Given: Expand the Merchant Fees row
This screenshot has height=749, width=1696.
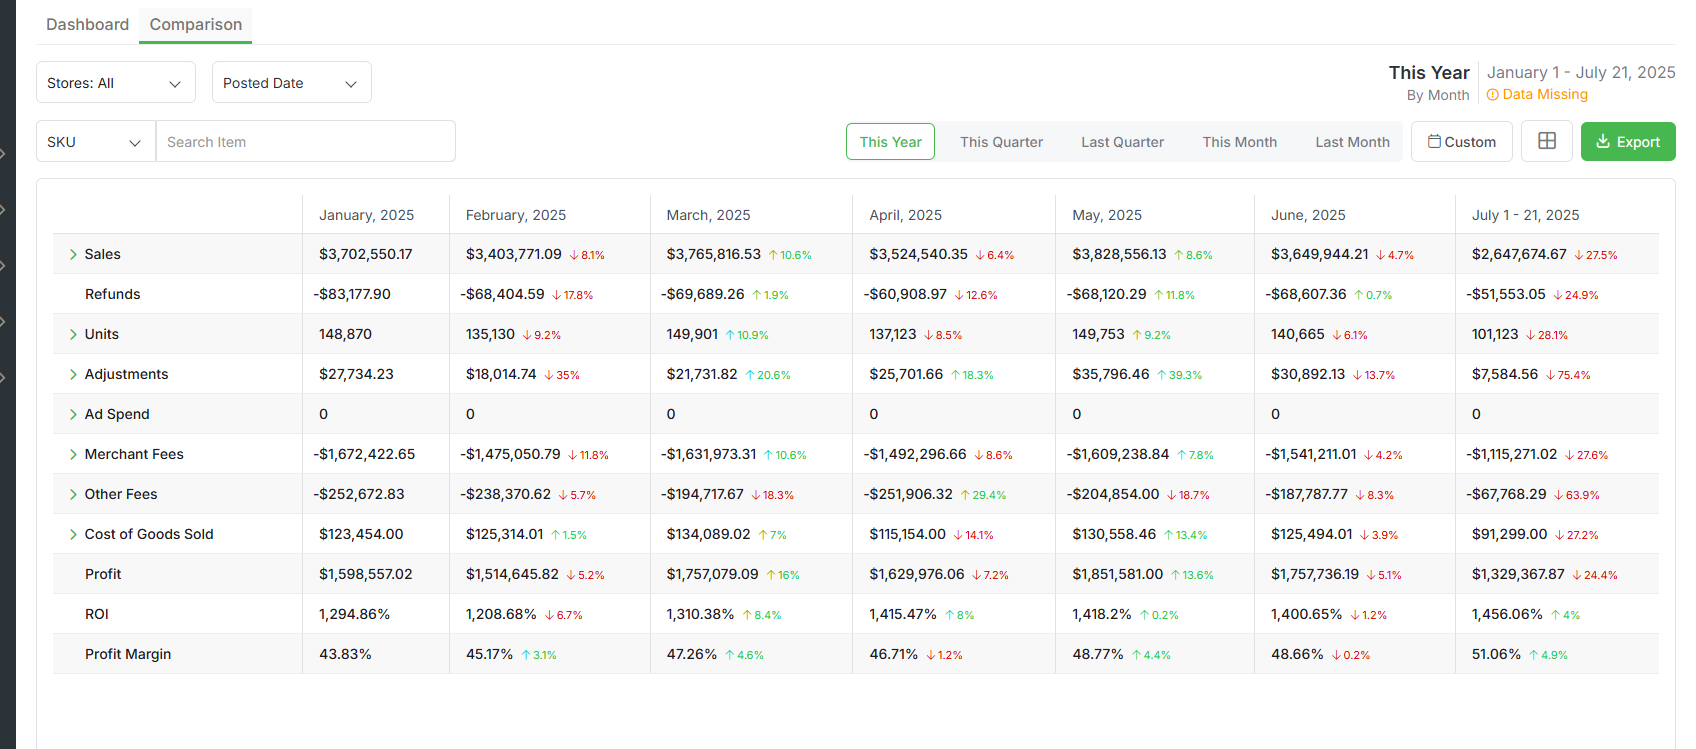Looking at the screenshot, I should click(73, 455).
